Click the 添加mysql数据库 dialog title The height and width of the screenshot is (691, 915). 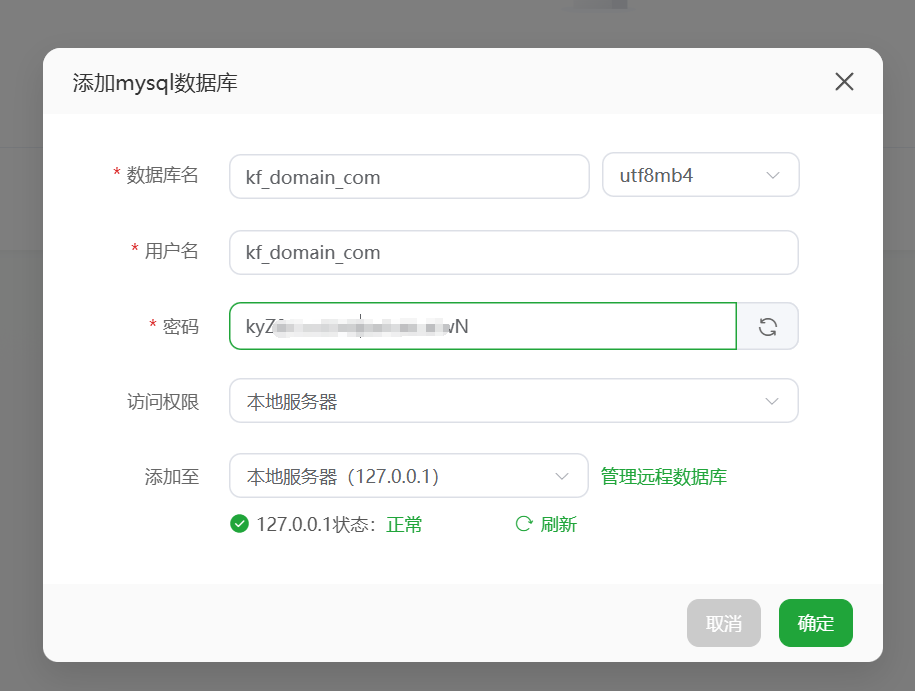[x=155, y=82]
